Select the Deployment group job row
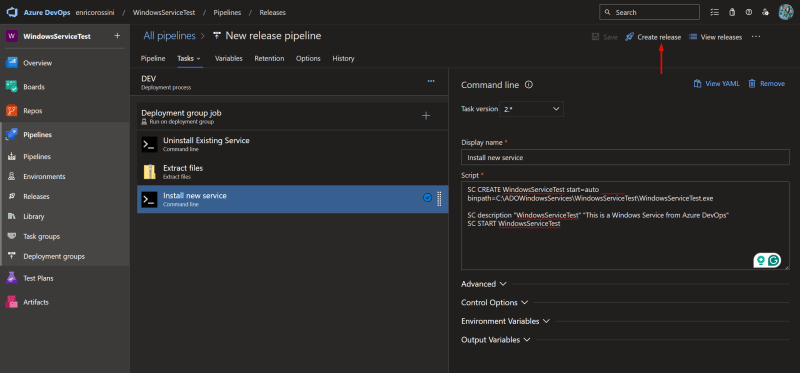This screenshot has height=373, width=800. coord(292,116)
